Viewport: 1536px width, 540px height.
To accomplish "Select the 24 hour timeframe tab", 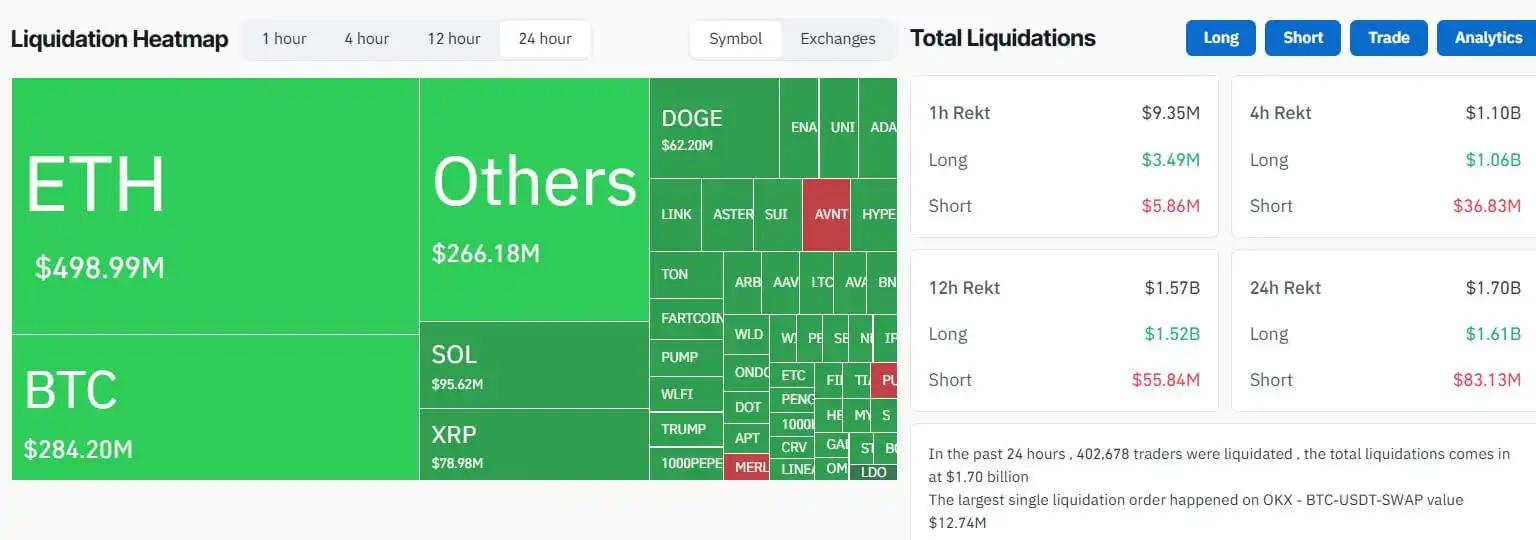I will click(545, 39).
